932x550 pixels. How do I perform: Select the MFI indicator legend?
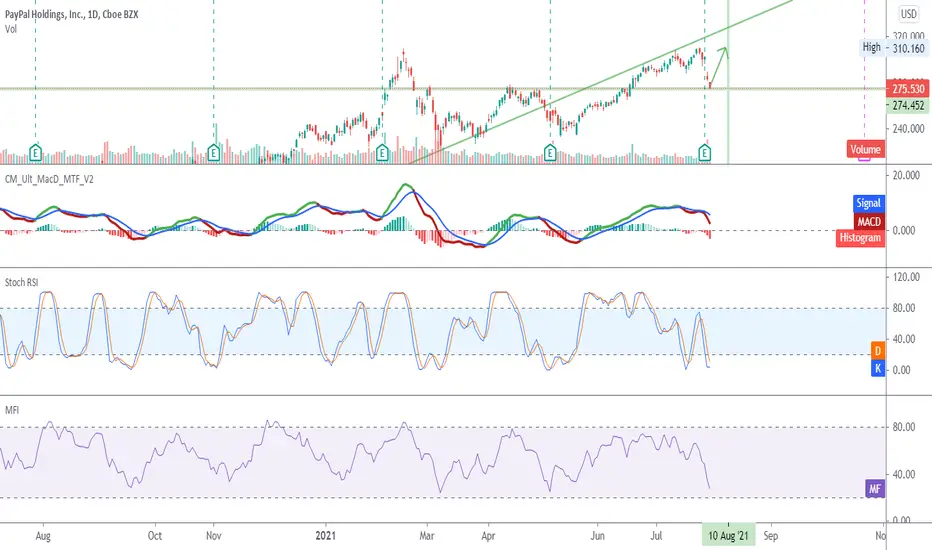pyautogui.click(x=12, y=410)
